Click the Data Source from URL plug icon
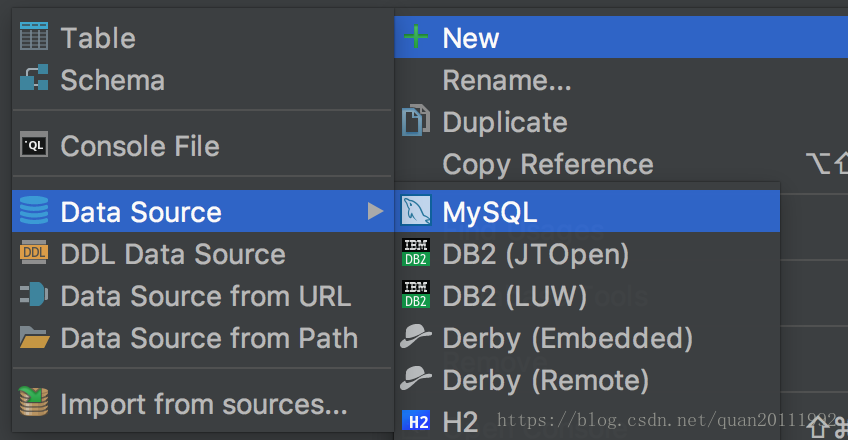 click(34, 295)
